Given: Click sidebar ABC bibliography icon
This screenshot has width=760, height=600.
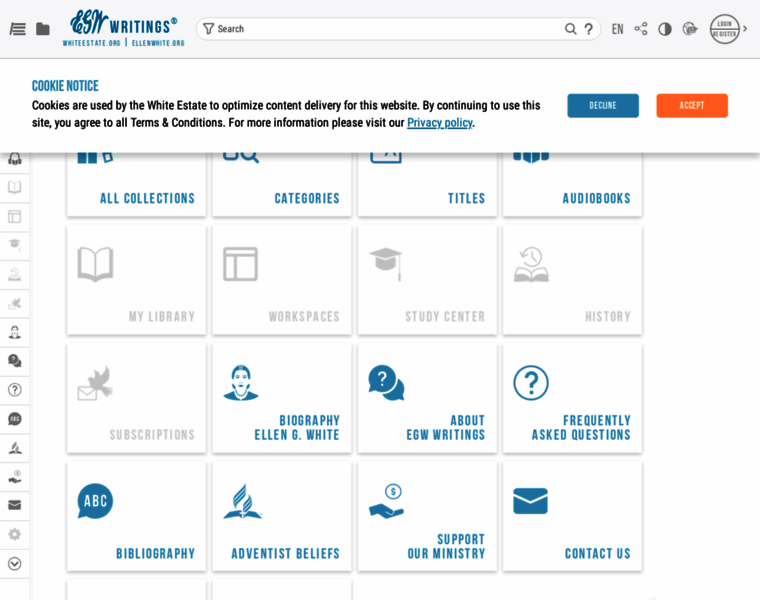Looking at the screenshot, I should [x=15, y=419].
